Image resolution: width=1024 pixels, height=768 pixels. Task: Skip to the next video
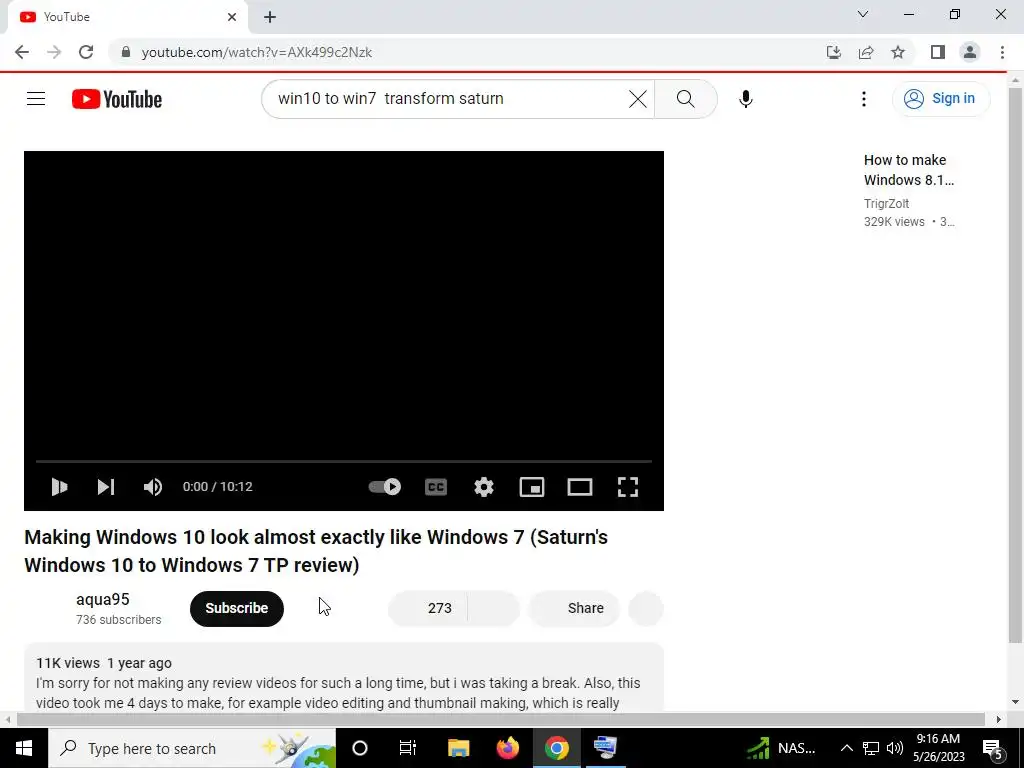coord(106,487)
